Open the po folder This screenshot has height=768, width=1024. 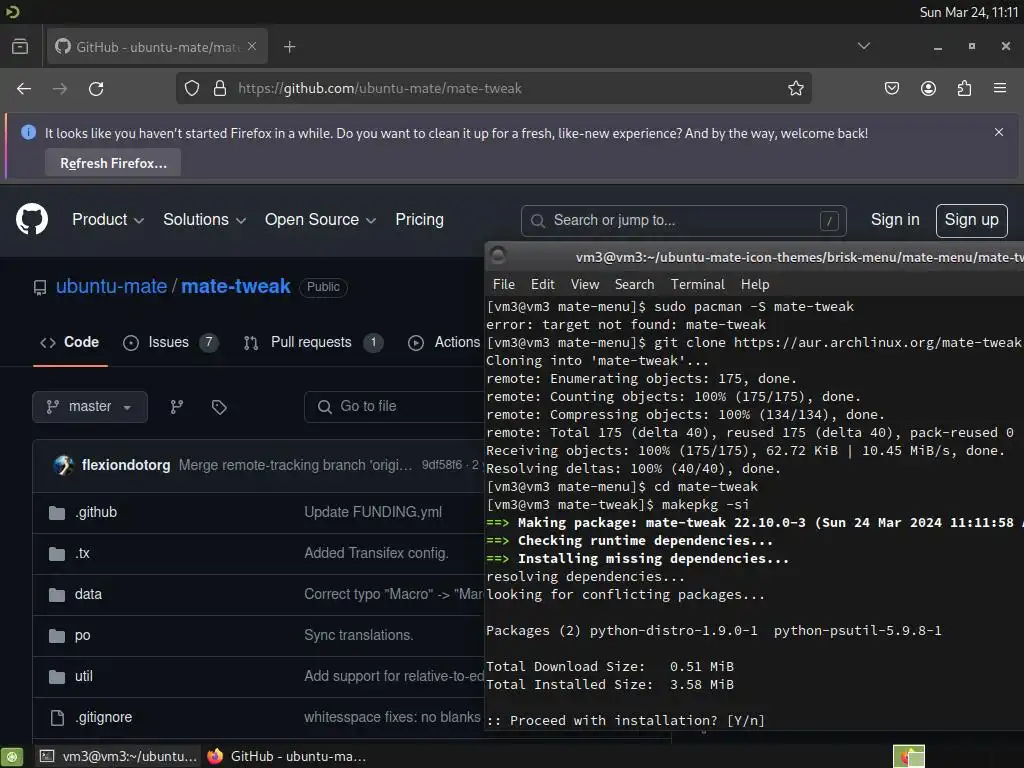point(82,635)
